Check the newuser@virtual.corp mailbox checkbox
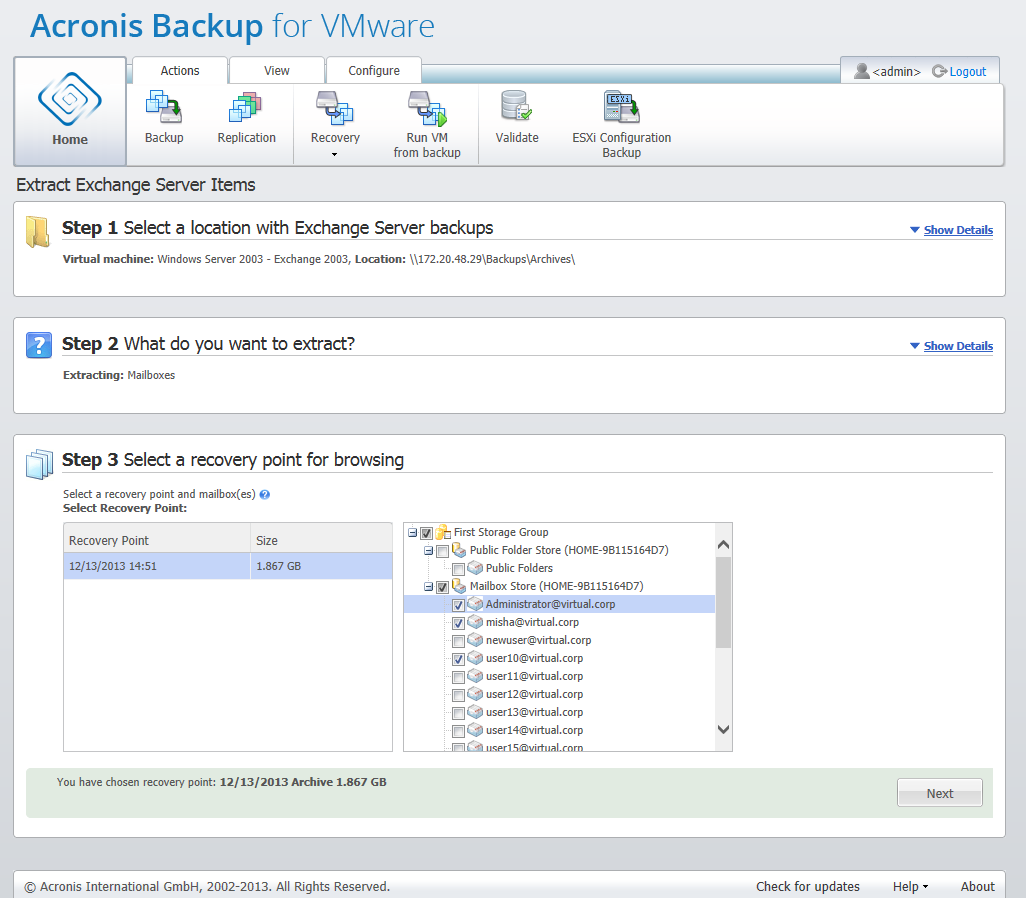The width and height of the screenshot is (1026, 898). [x=458, y=641]
